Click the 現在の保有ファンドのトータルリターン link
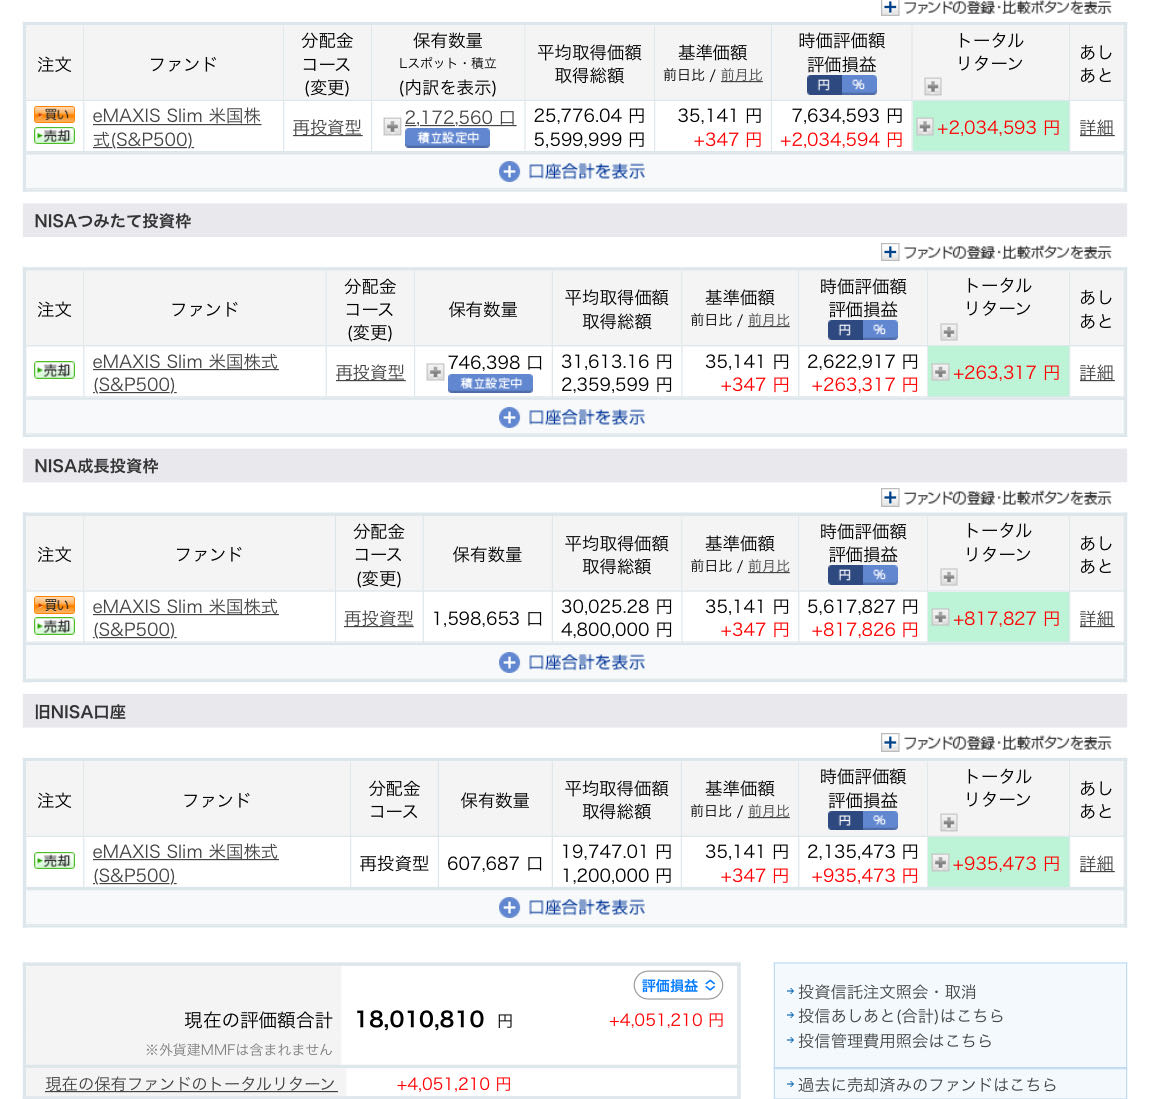 coord(190,1084)
